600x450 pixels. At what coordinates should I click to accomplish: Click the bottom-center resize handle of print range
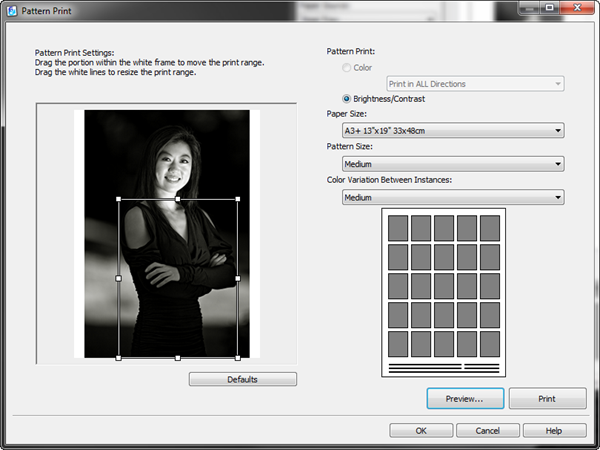pyautogui.click(x=178, y=357)
